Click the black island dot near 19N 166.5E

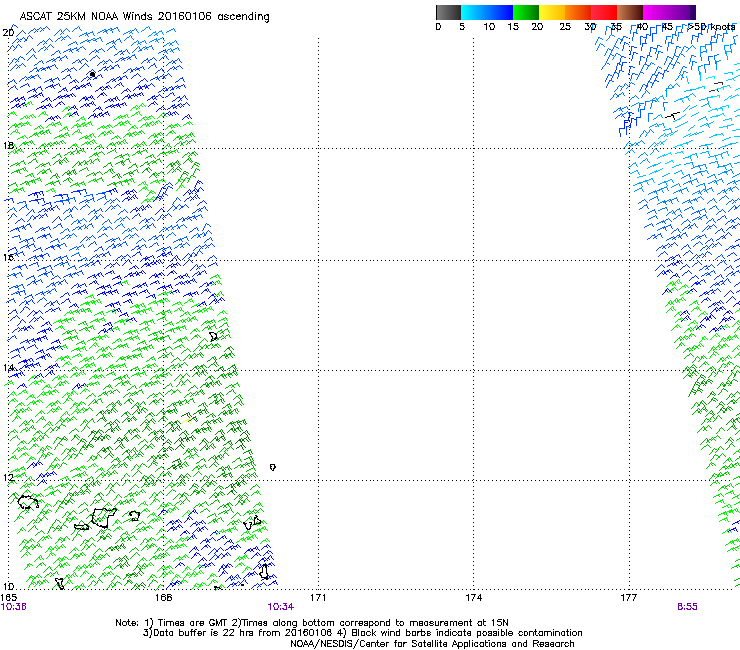[92, 74]
